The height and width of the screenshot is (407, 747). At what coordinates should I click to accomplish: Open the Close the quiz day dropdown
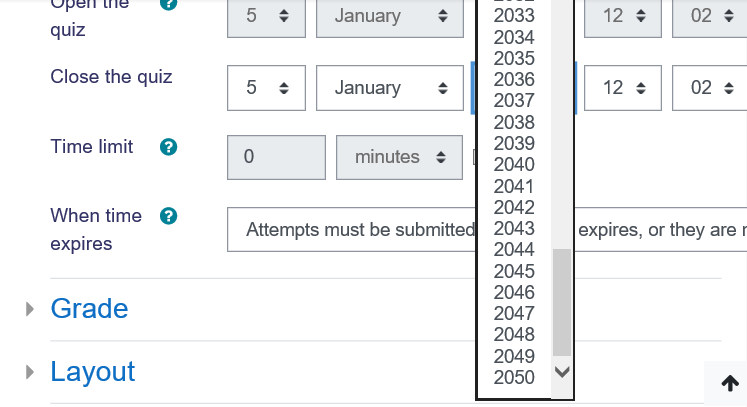click(266, 88)
